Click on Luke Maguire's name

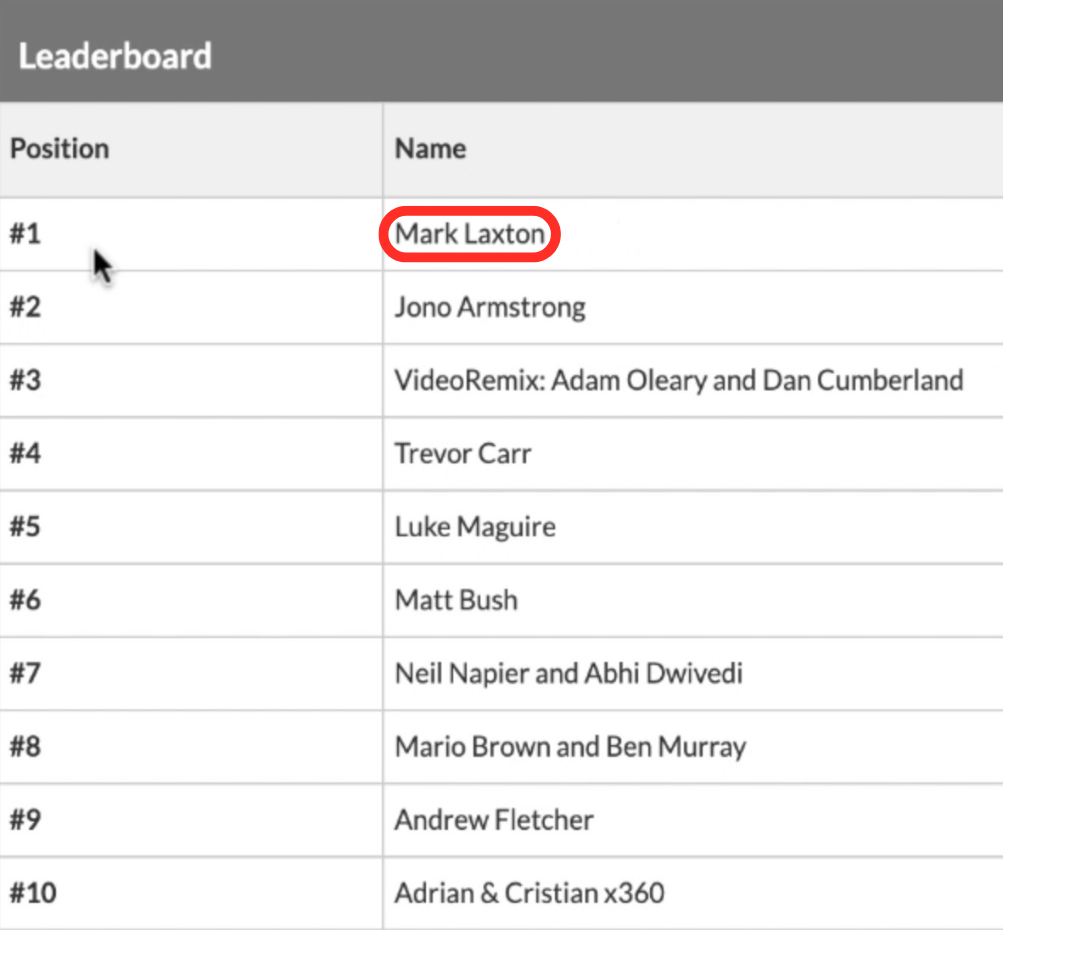click(x=474, y=527)
